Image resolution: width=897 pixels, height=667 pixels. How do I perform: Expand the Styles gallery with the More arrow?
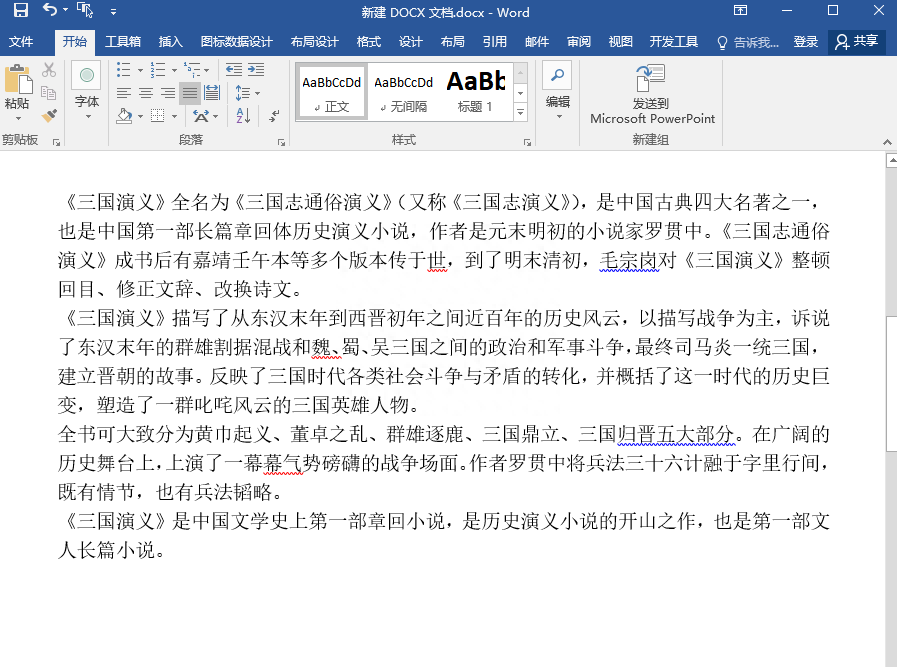[520, 113]
